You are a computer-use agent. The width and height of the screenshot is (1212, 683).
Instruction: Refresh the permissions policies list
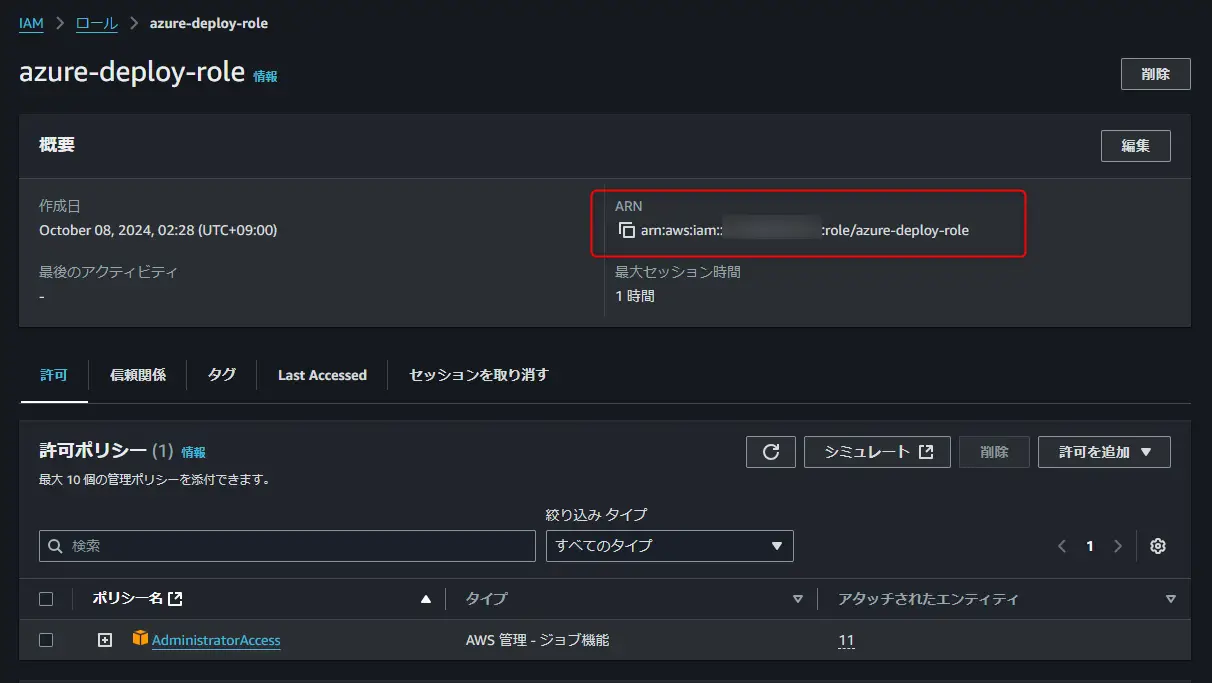(771, 452)
